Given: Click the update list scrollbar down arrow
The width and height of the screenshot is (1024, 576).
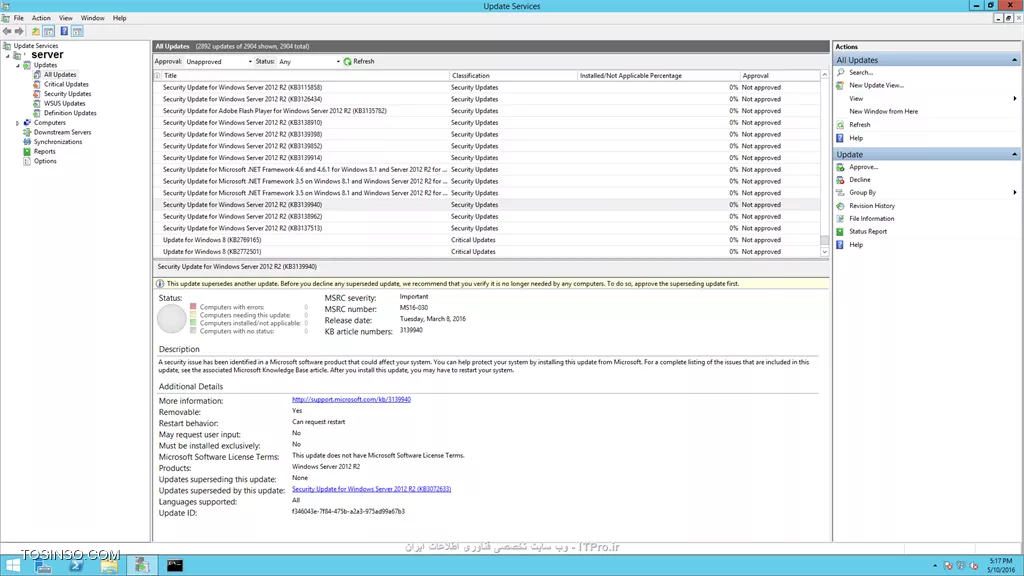Looking at the screenshot, I should point(824,252).
